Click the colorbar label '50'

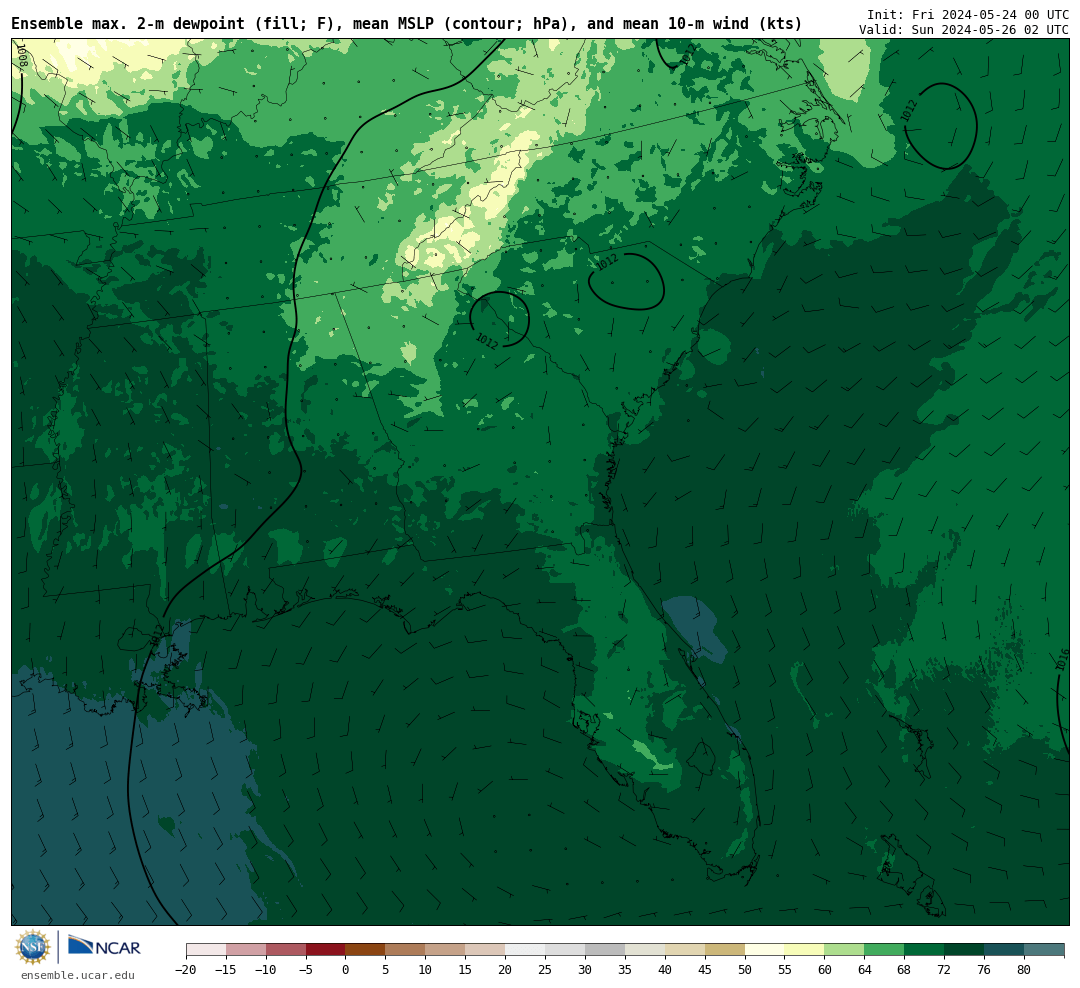[745, 969]
